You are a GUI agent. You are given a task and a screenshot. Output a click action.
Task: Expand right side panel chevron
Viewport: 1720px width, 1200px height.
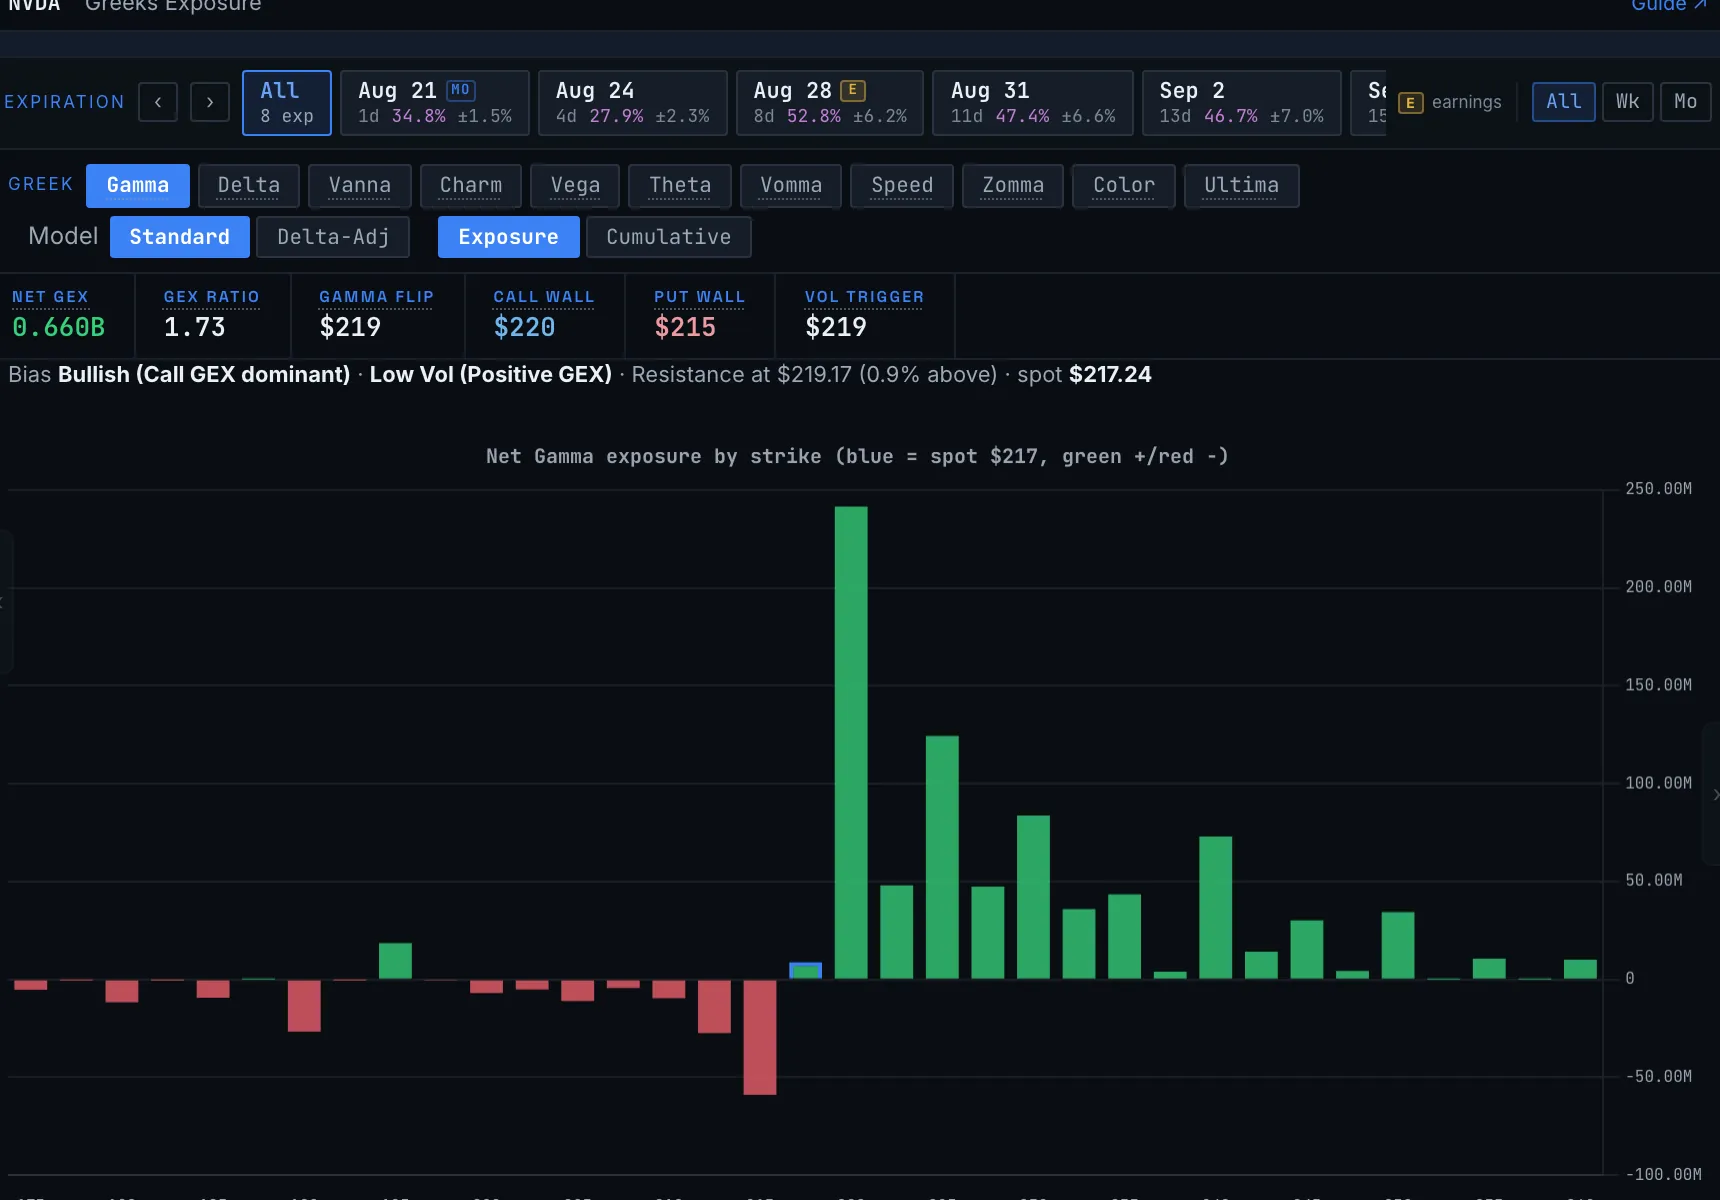pos(1713,795)
